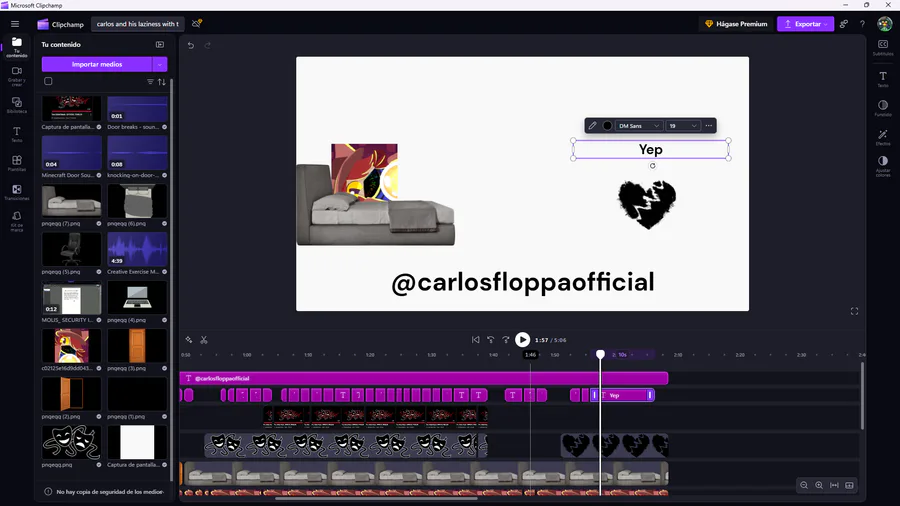Fit timeline to screen icon
Image resolution: width=900 pixels, height=506 pixels.
(x=835, y=485)
